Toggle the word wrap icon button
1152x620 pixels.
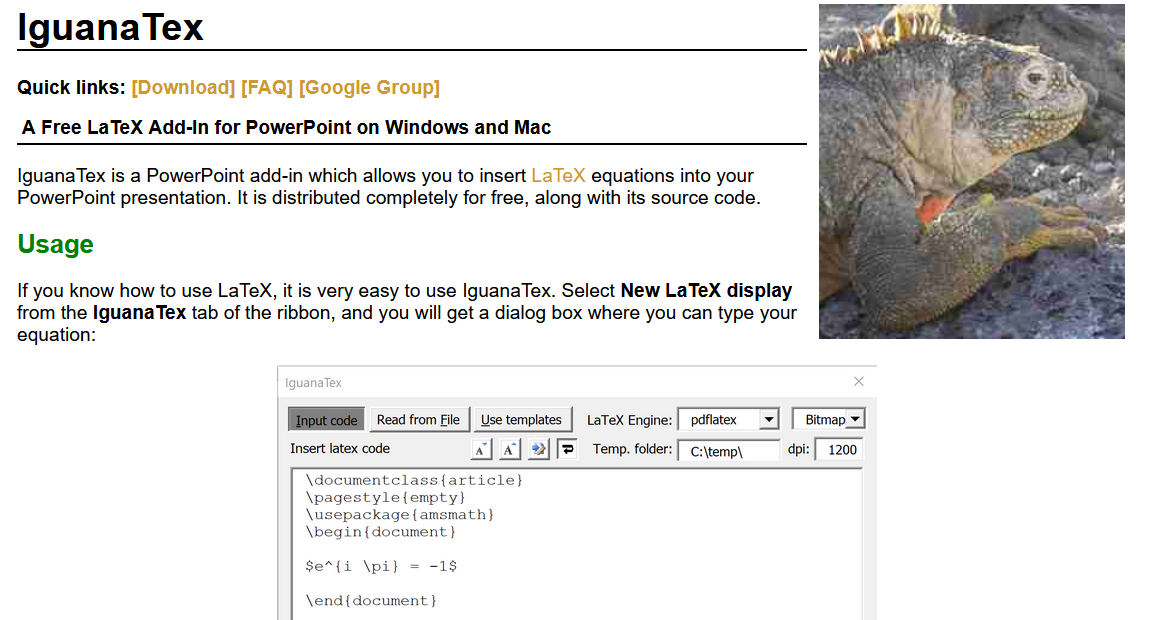tap(567, 449)
